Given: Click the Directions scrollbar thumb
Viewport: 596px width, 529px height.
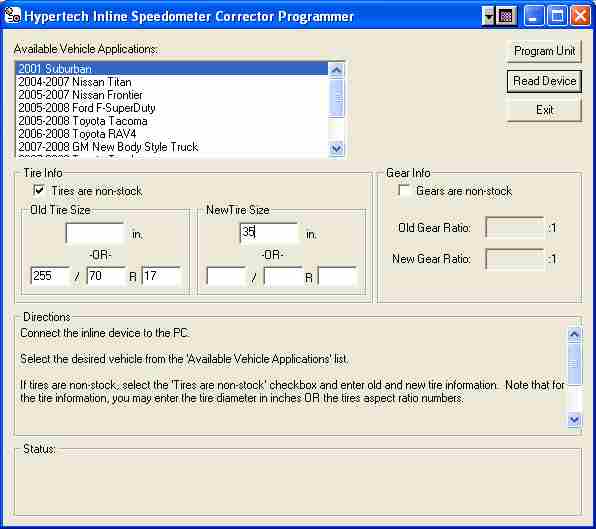Looking at the screenshot, I should 574,363.
